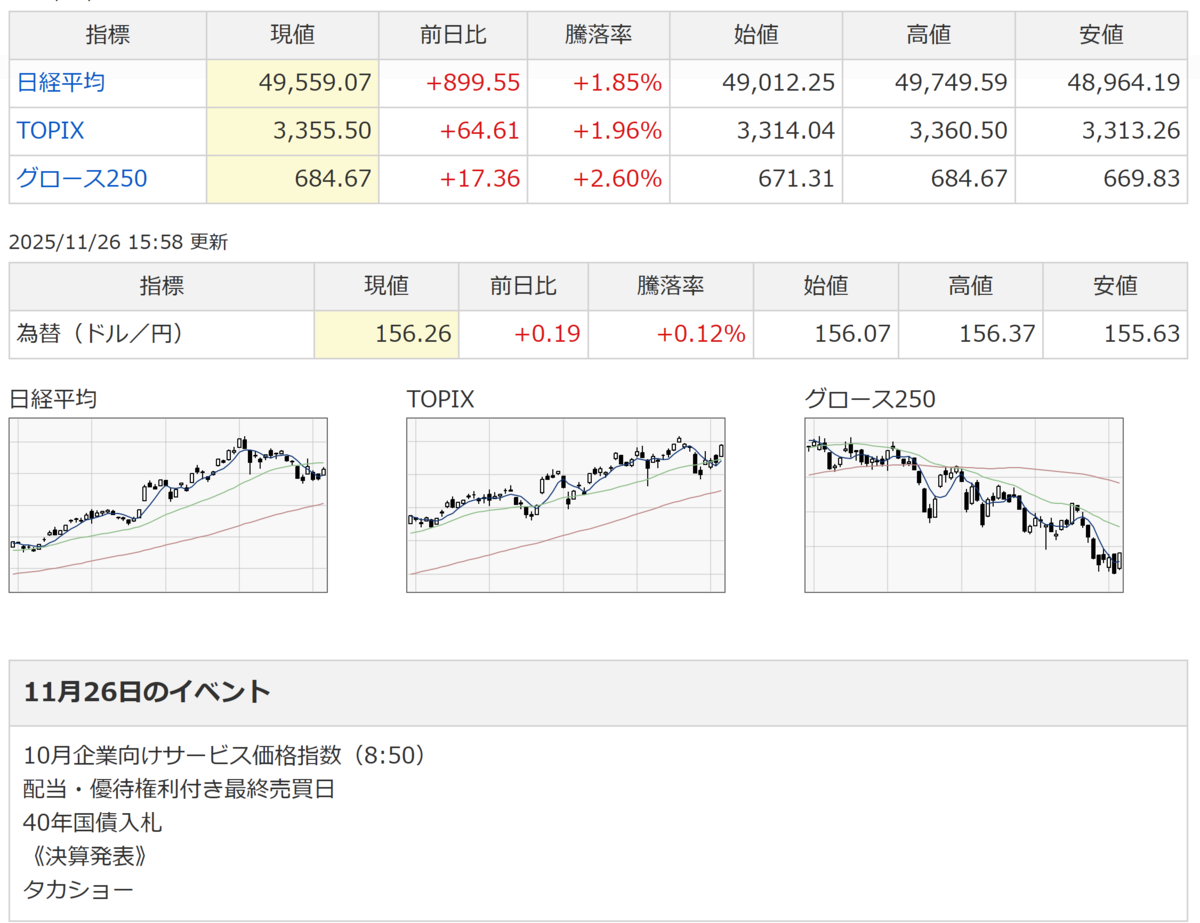Screen dimensions: 1200x923
Task: Click 日経平均 change rate +1.85%
Action: (x=617, y=83)
